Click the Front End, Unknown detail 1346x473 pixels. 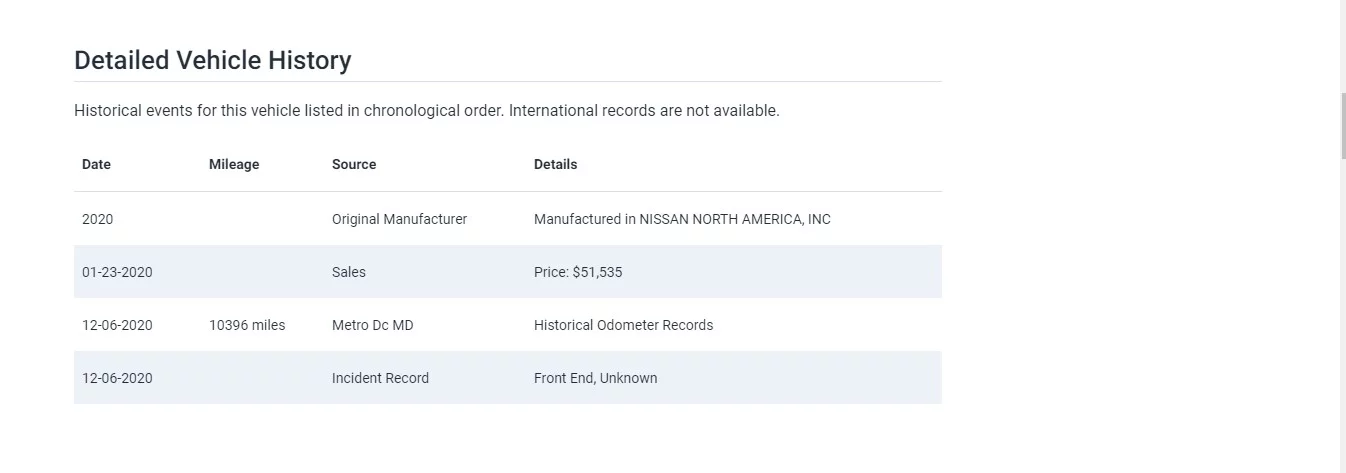click(x=595, y=378)
